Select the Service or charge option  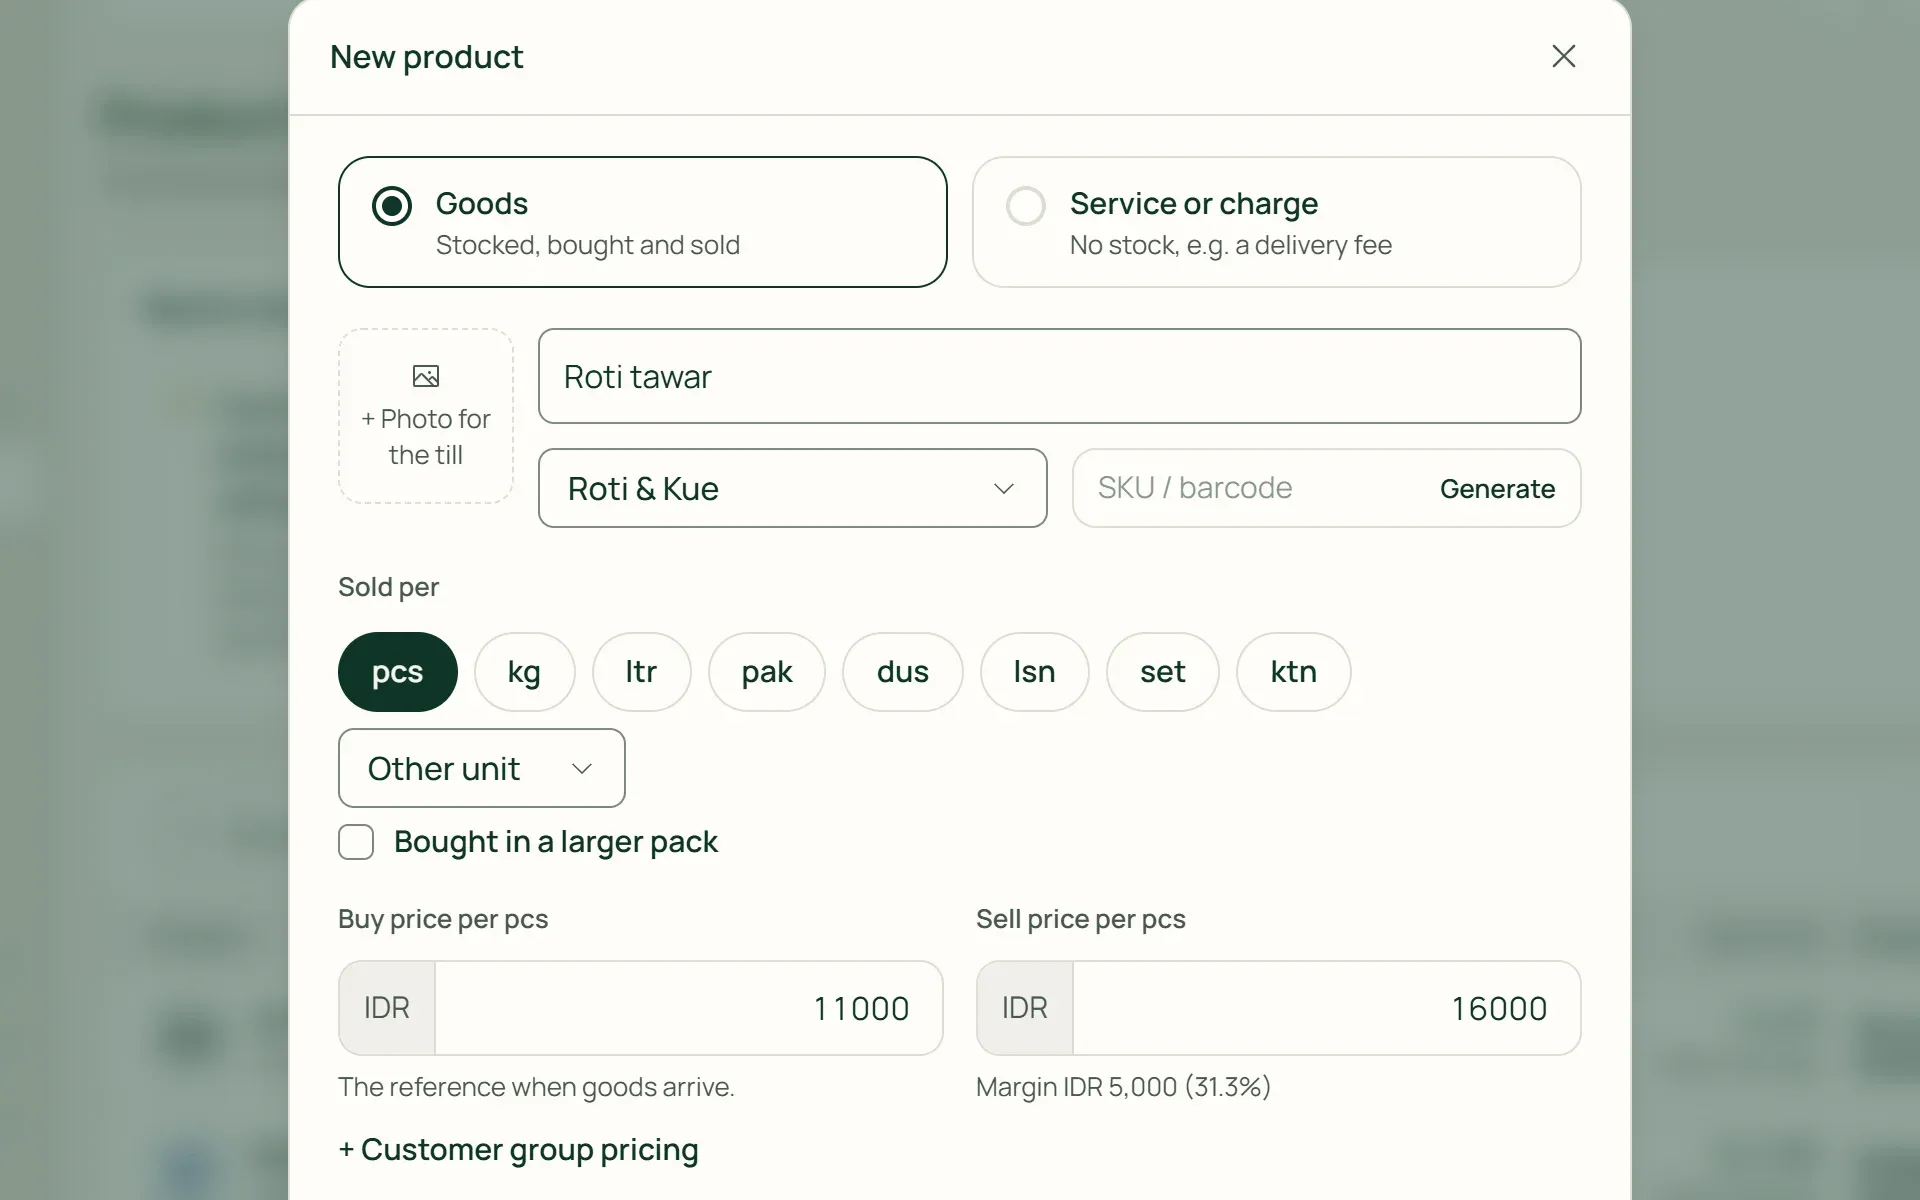(x=1276, y=222)
